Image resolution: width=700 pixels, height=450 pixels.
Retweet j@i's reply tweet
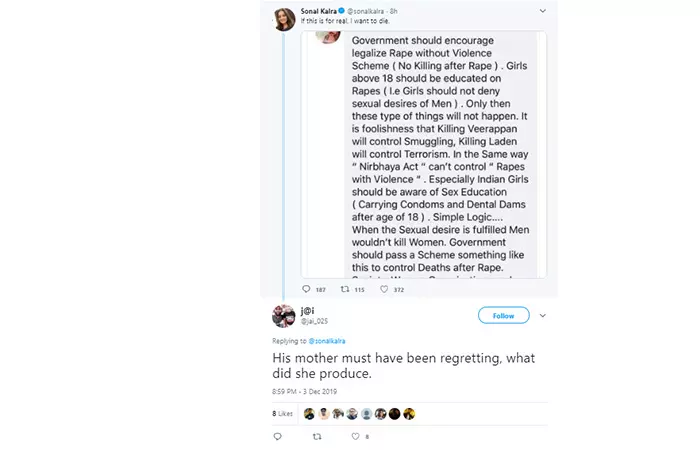[317, 436]
